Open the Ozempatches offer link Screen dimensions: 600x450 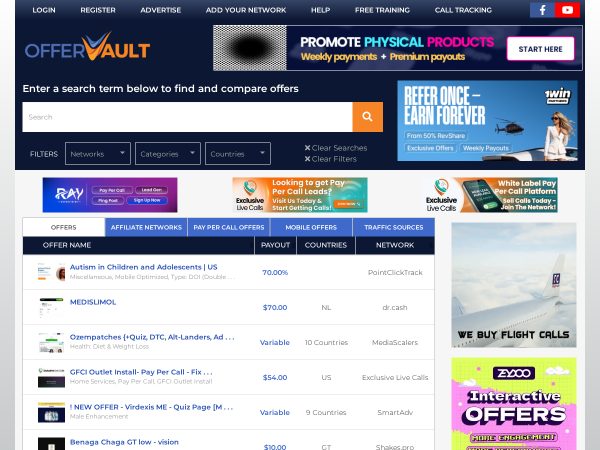[152, 337]
